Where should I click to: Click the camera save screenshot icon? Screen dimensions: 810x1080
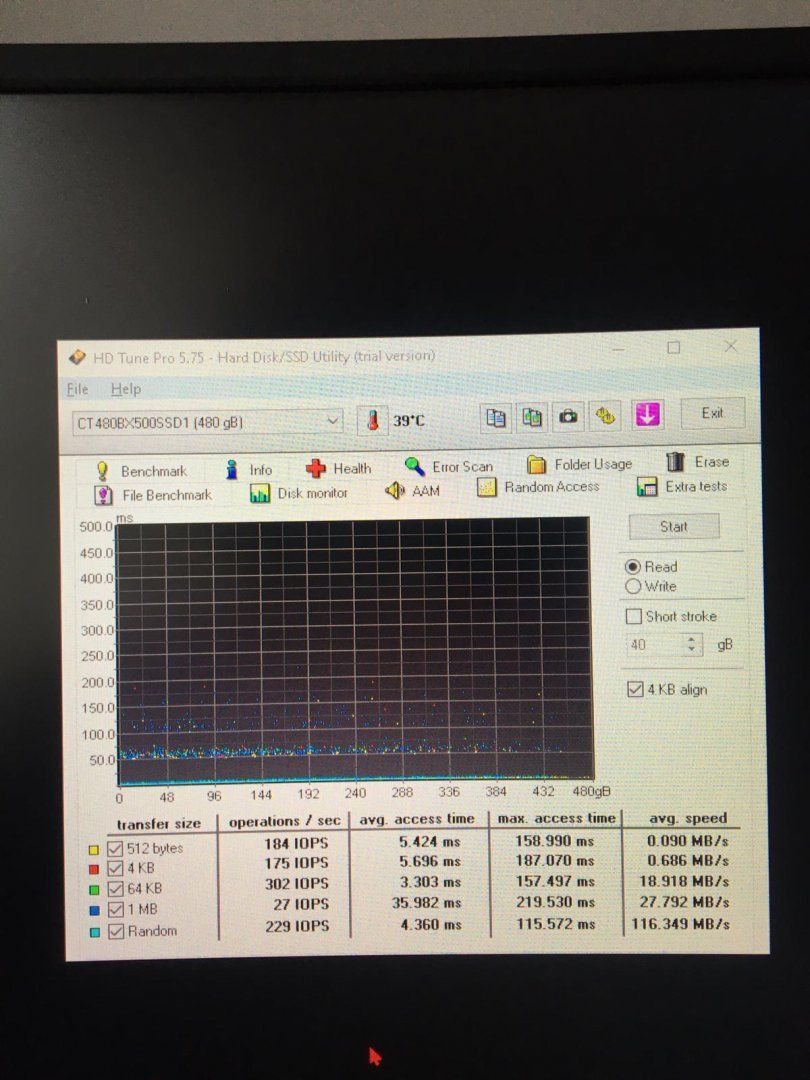[568, 416]
